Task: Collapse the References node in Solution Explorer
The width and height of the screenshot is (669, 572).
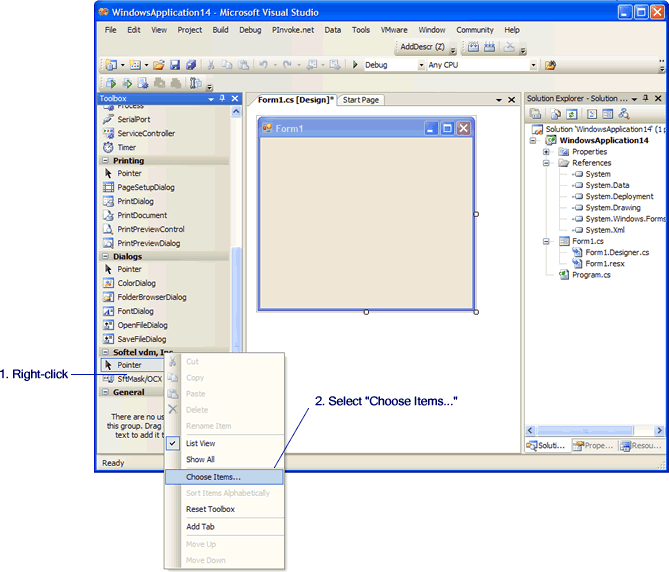Action: [546, 163]
